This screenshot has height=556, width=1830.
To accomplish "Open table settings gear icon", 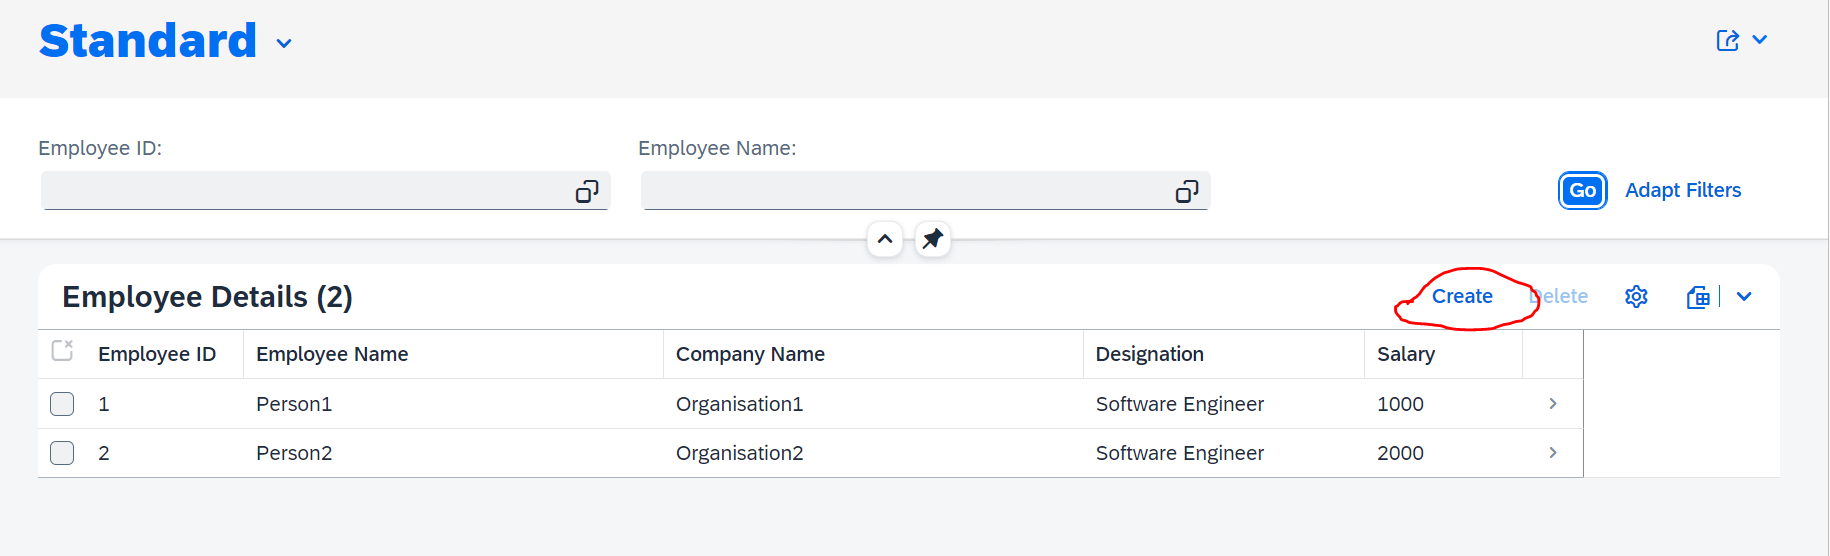I will 1636,297.
